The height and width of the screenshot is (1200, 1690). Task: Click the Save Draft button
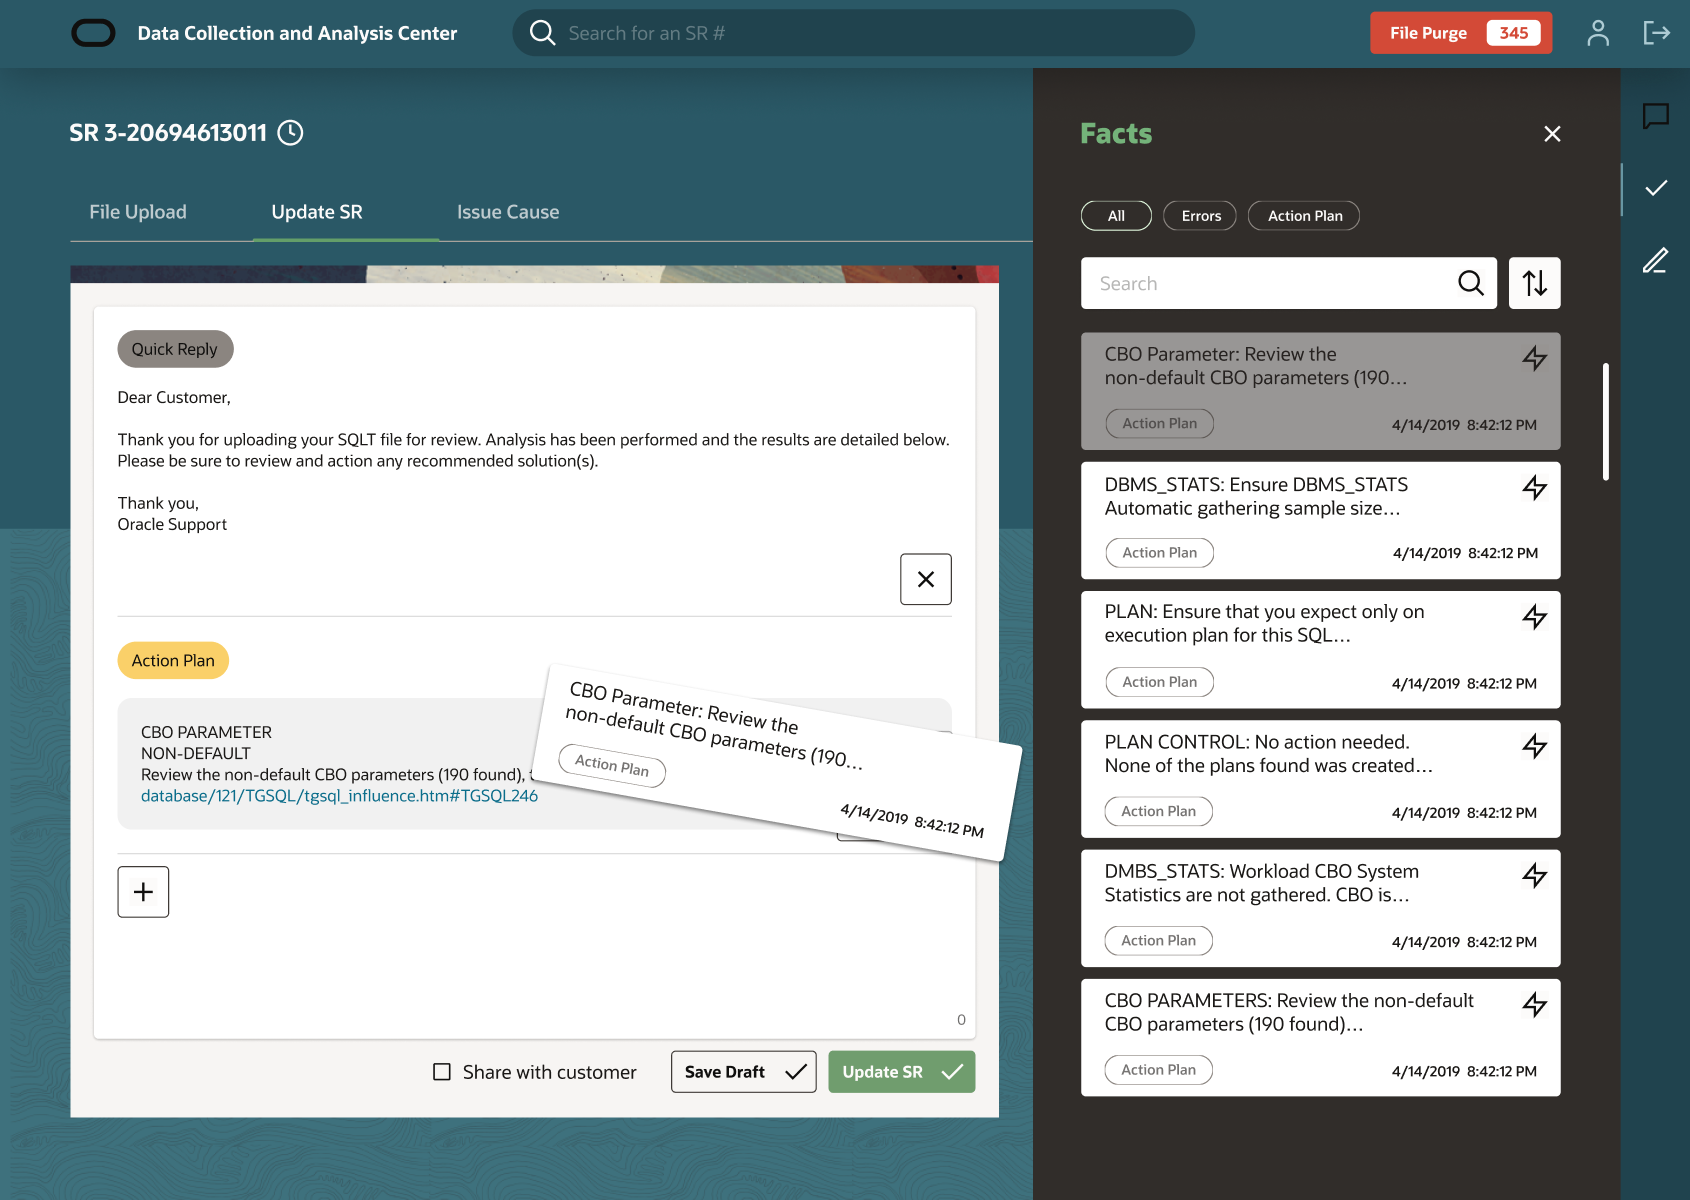[x=743, y=1071]
